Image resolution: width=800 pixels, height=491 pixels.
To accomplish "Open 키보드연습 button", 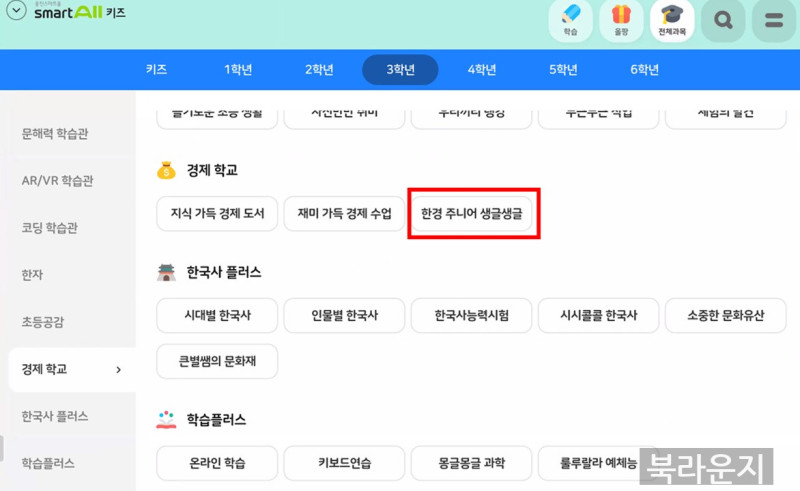I will point(344,463).
